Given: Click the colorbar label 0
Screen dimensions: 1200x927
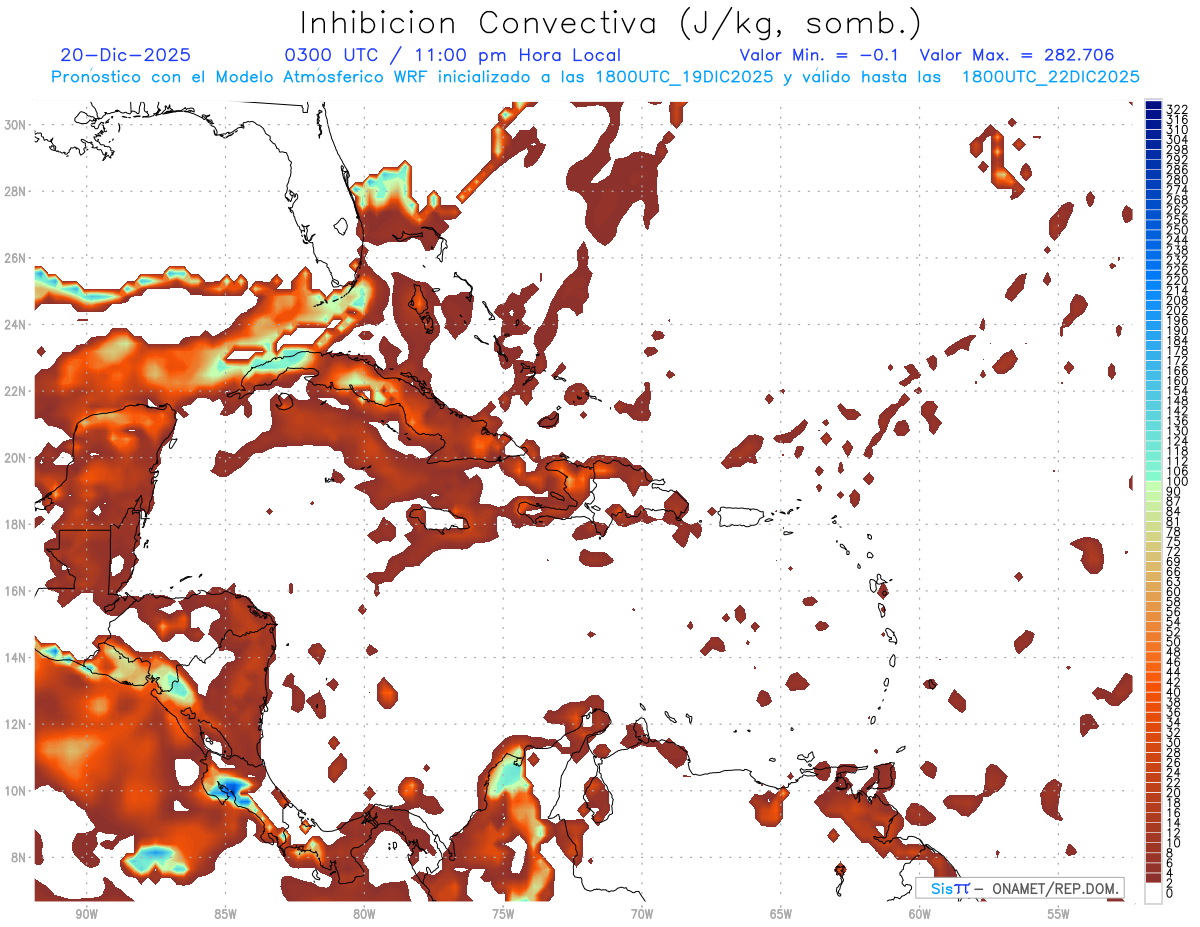Looking at the screenshot, I should (x=1170, y=894).
